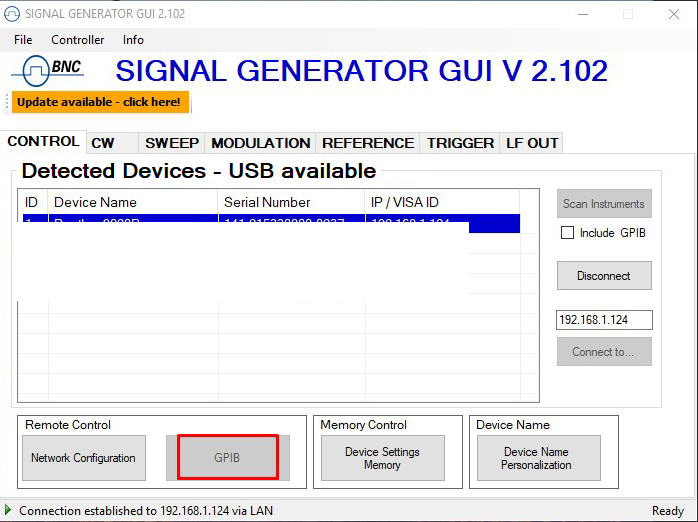The image size is (698, 522).
Task: Click the ID column header
Action: [x=33, y=202]
